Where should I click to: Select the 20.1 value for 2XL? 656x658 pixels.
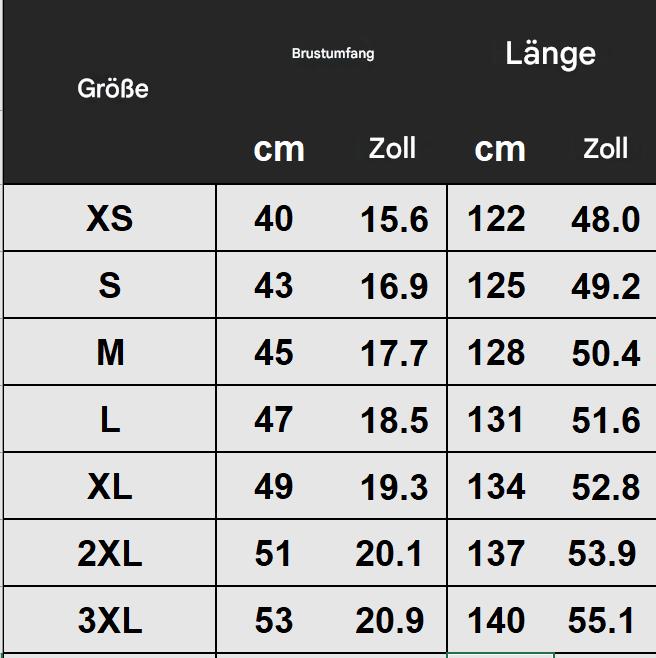(x=389, y=554)
